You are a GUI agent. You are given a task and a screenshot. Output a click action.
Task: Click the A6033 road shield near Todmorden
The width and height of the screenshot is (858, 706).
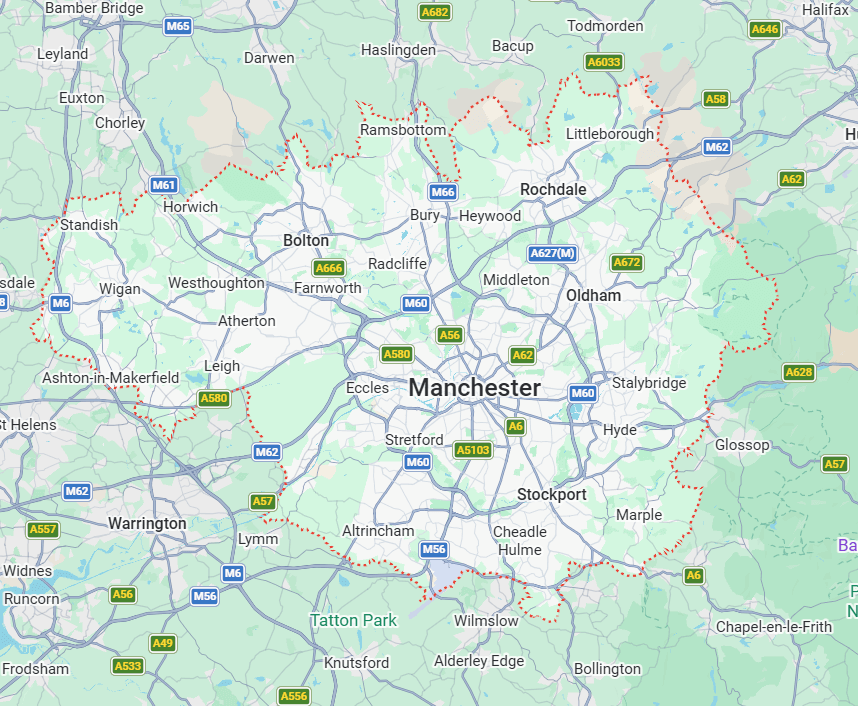[x=604, y=62]
